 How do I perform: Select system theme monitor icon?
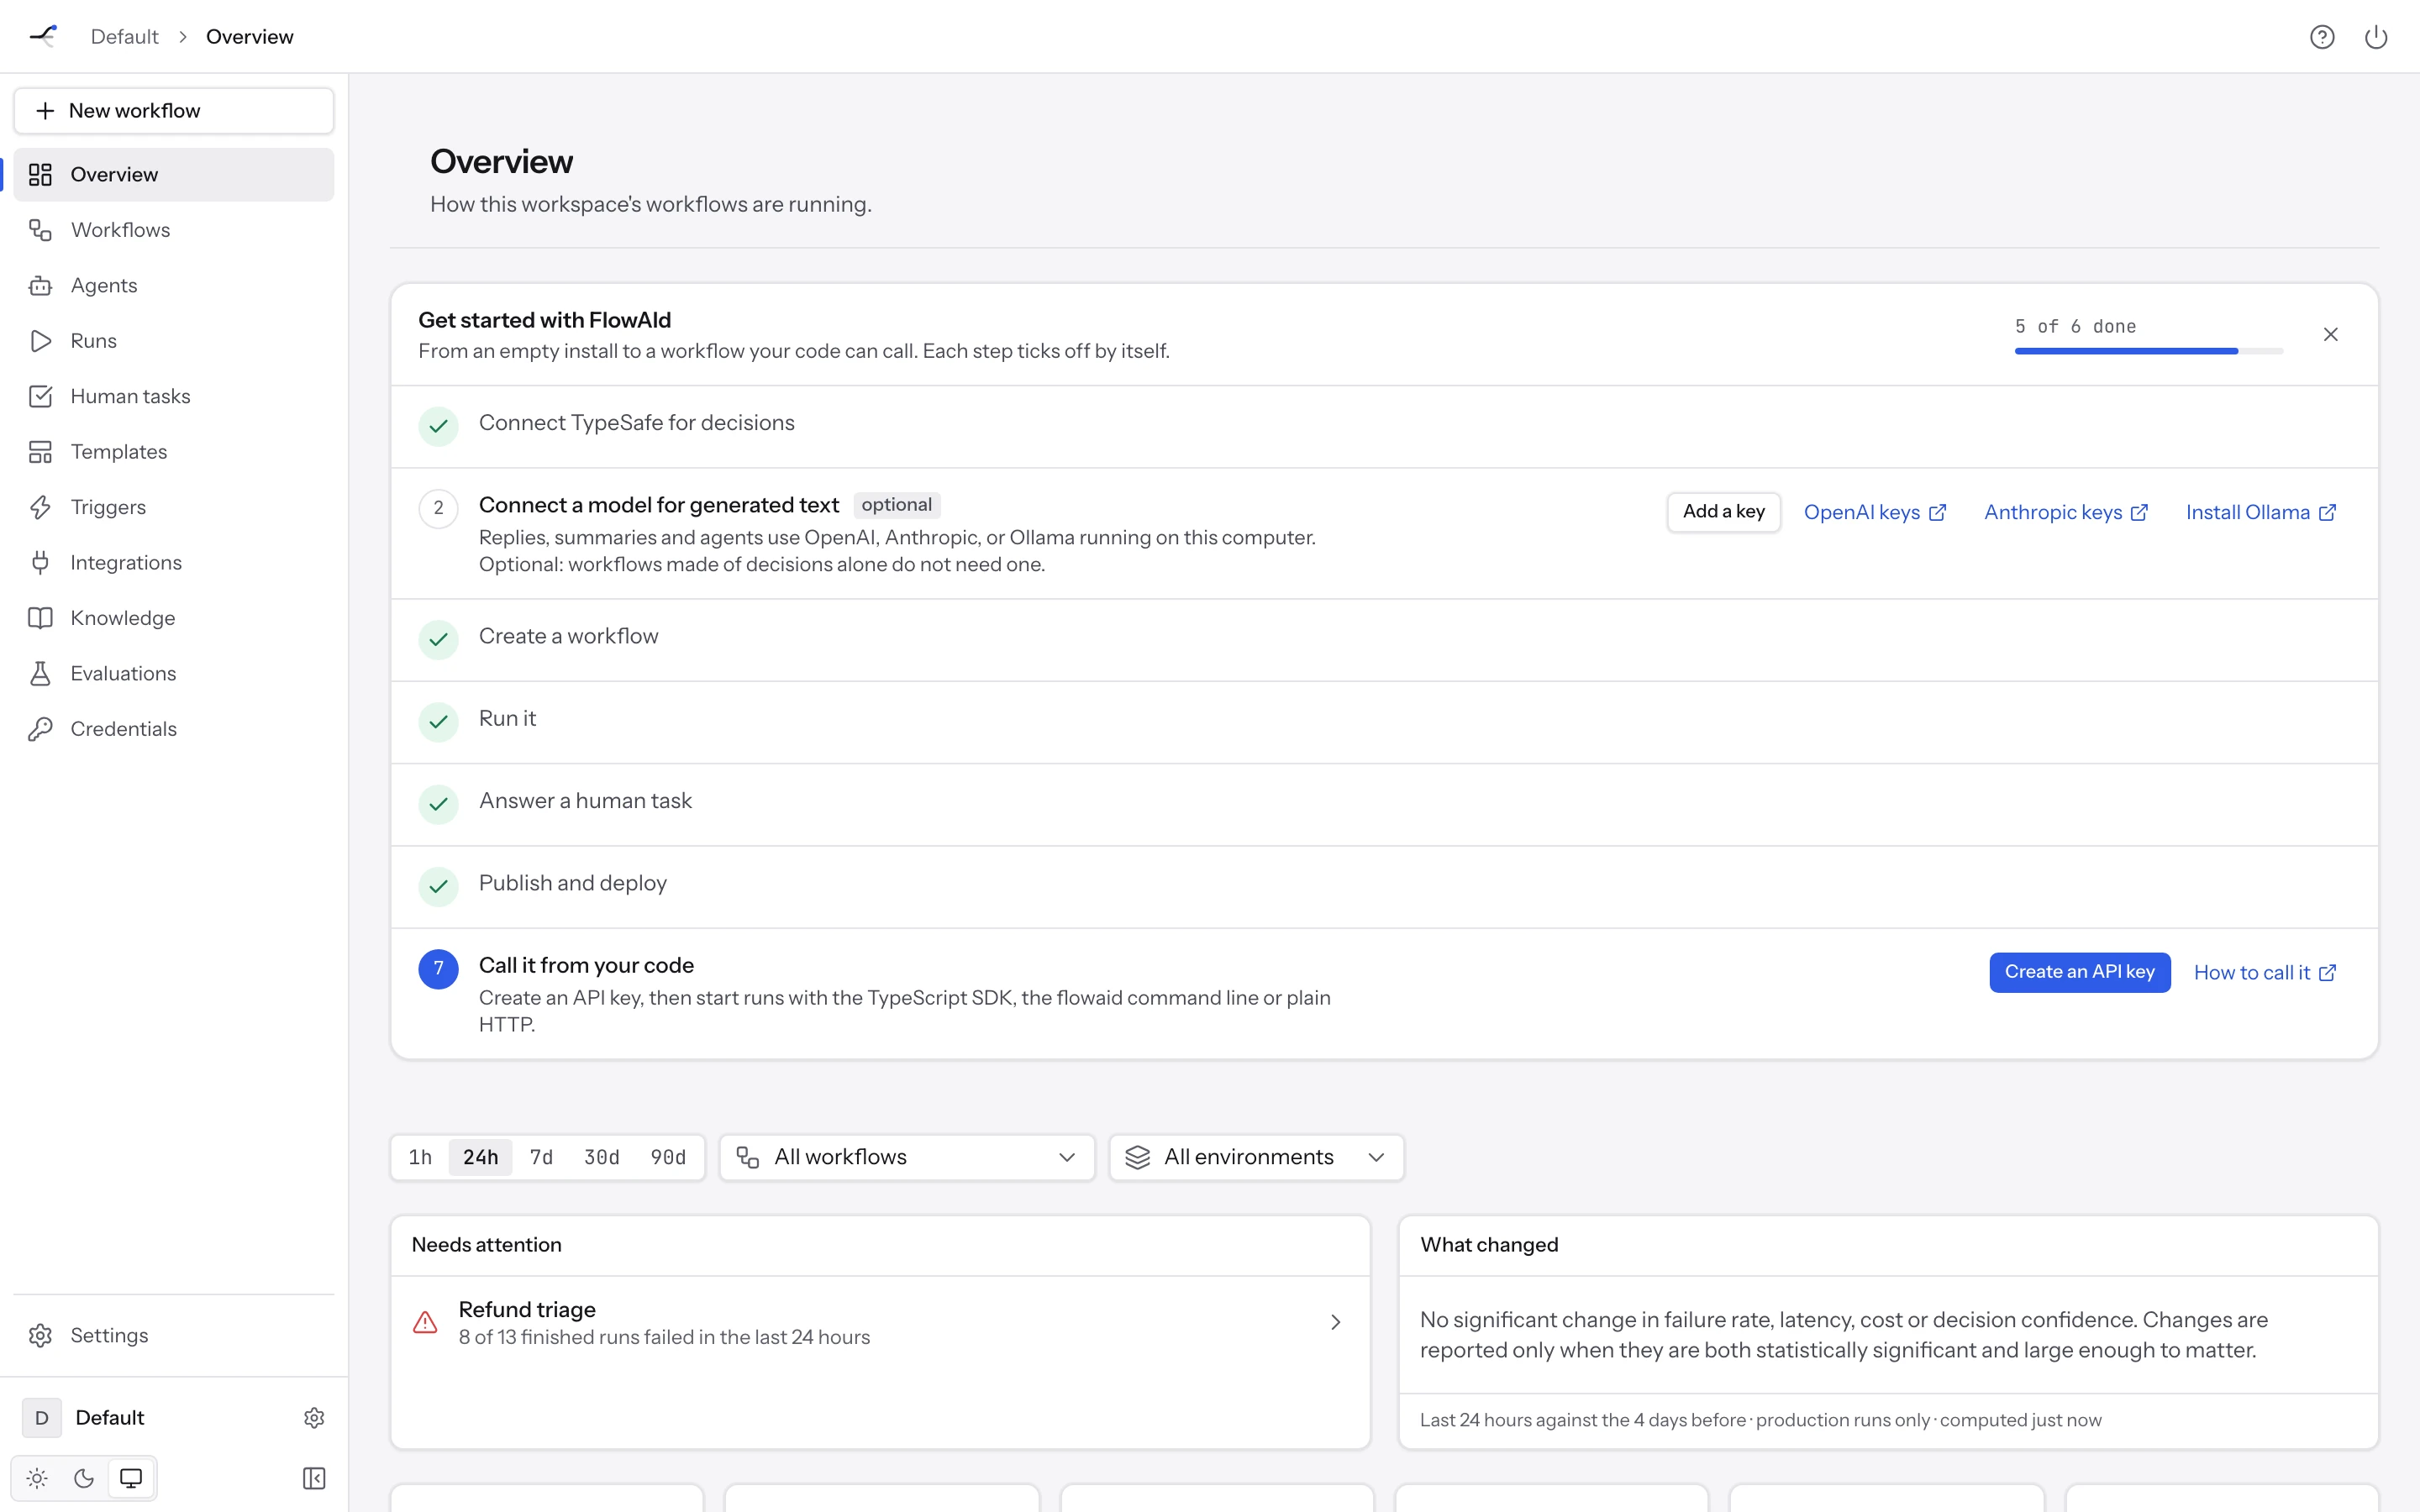(131, 1478)
